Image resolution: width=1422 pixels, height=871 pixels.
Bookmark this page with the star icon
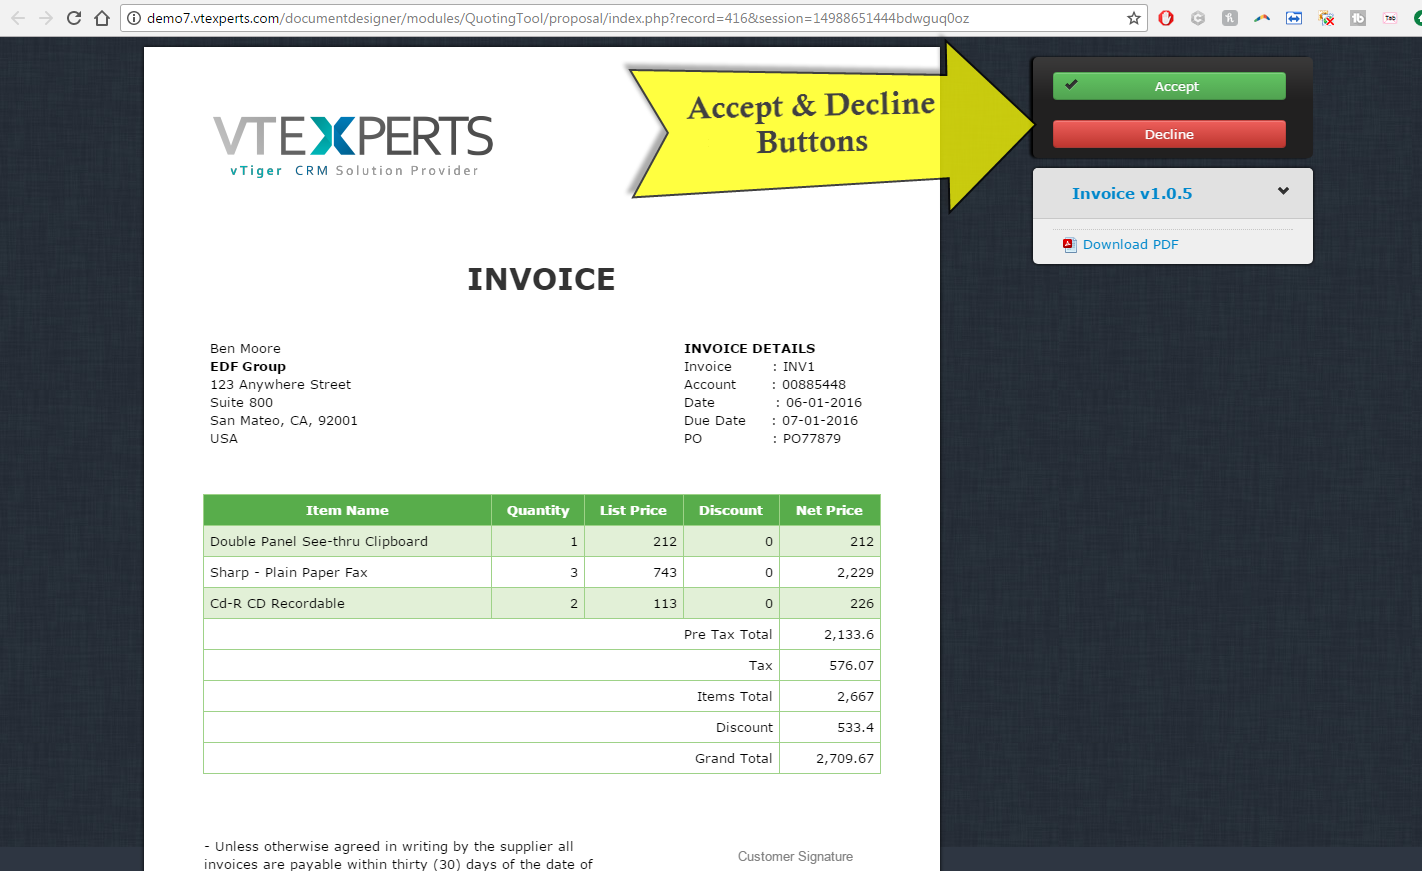pyautogui.click(x=1134, y=18)
